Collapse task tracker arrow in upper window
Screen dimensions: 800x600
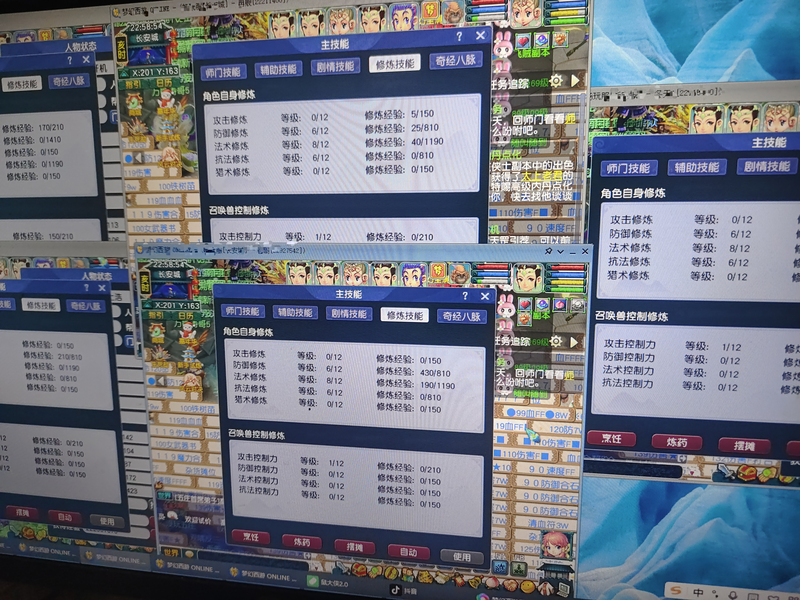point(575,81)
